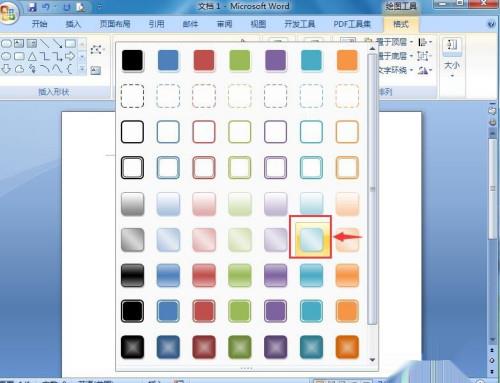Select the right arrow shape icon
The image size is (500, 383).
[70, 56]
